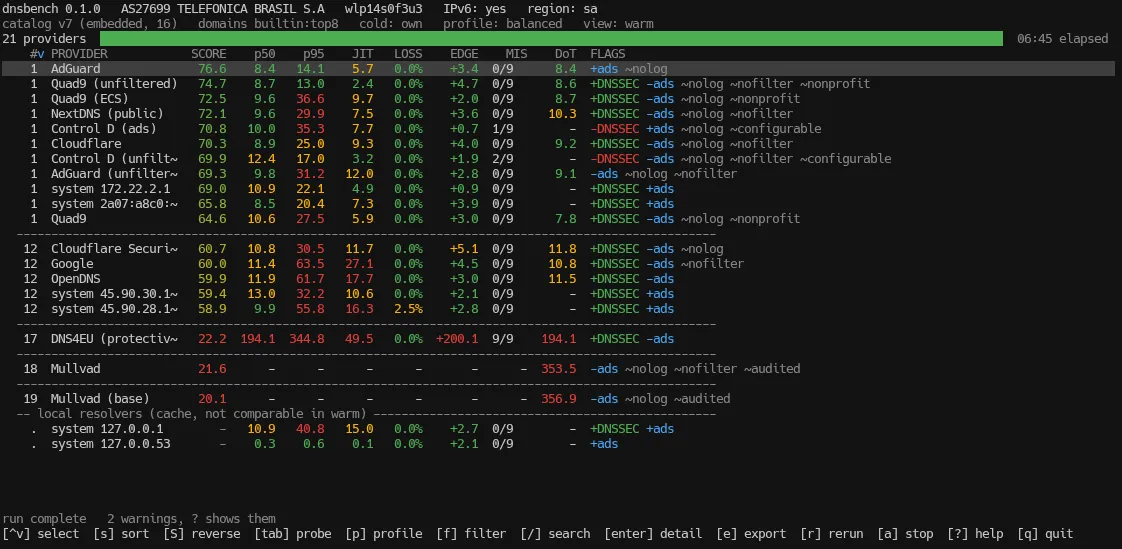Click the p50 column header
Screen dimensions: 1122x549
pos(265,54)
